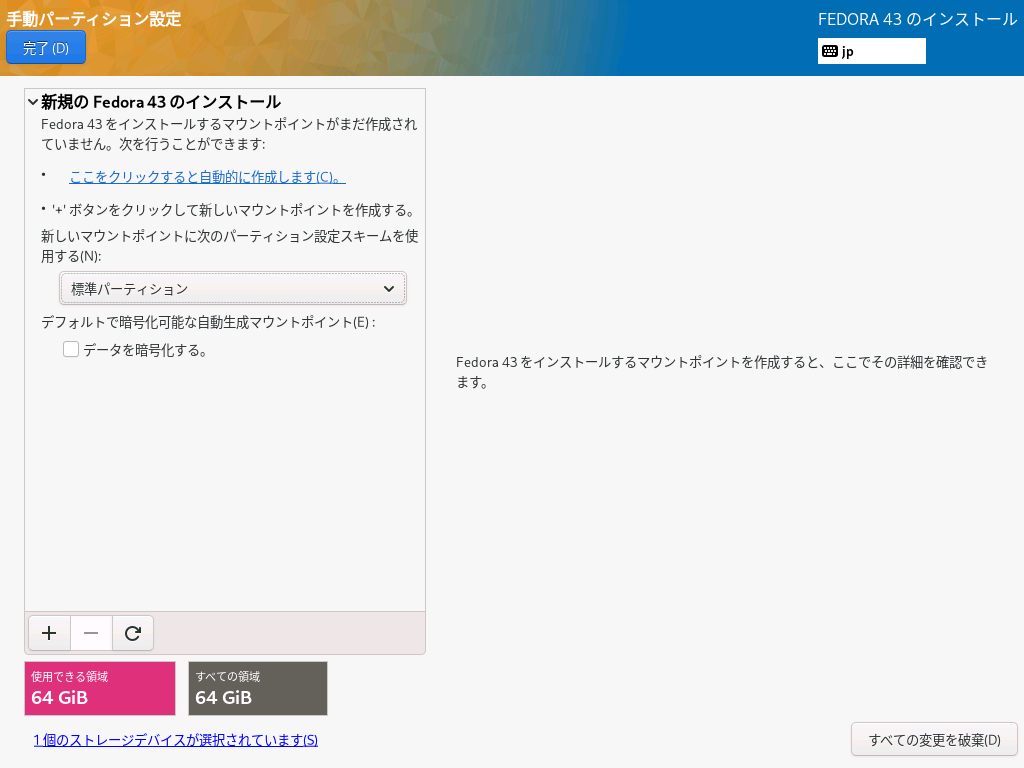Click the gray すべての領域 64 GiB box

click(x=257, y=688)
